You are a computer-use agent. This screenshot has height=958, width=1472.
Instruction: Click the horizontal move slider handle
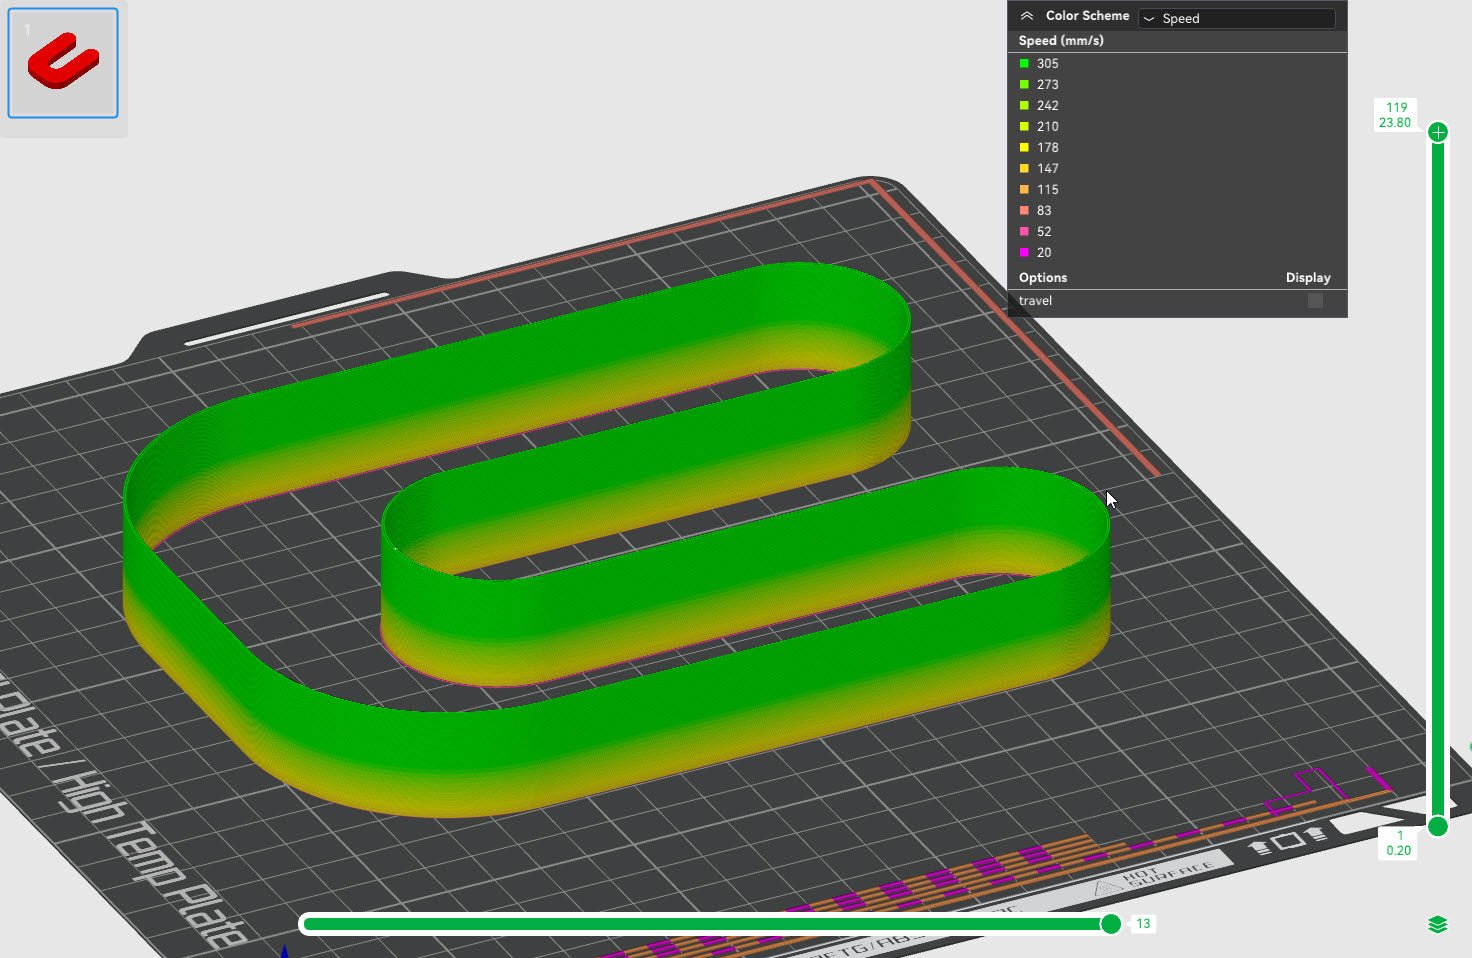click(1113, 924)
